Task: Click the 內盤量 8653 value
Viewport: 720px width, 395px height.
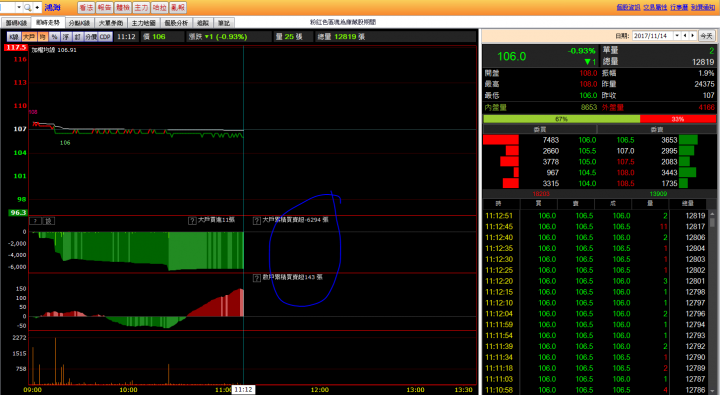Action: click(589, 107)
